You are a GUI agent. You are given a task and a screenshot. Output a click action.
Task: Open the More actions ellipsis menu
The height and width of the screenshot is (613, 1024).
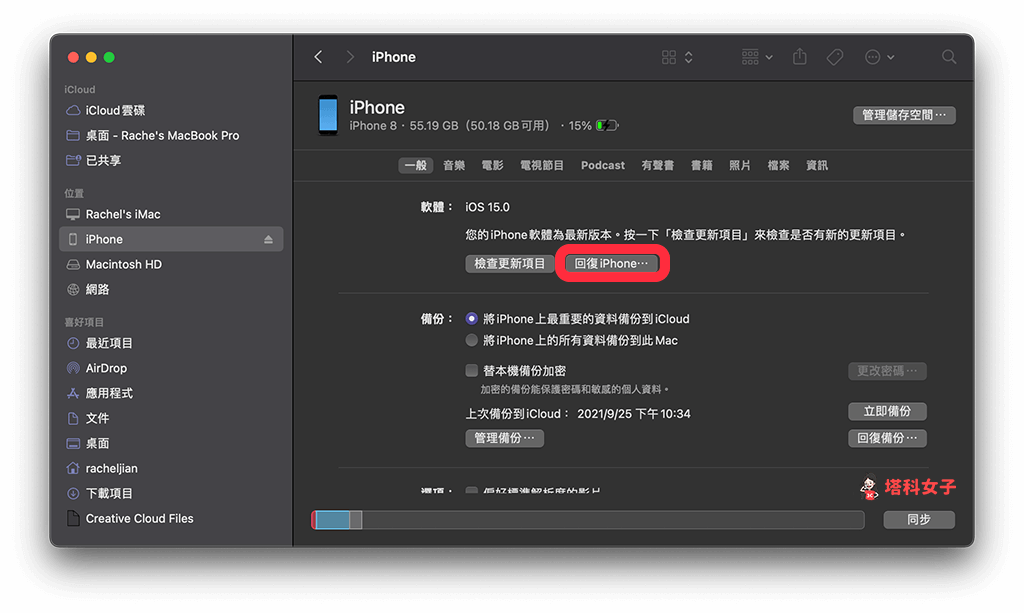pos(879,57)
